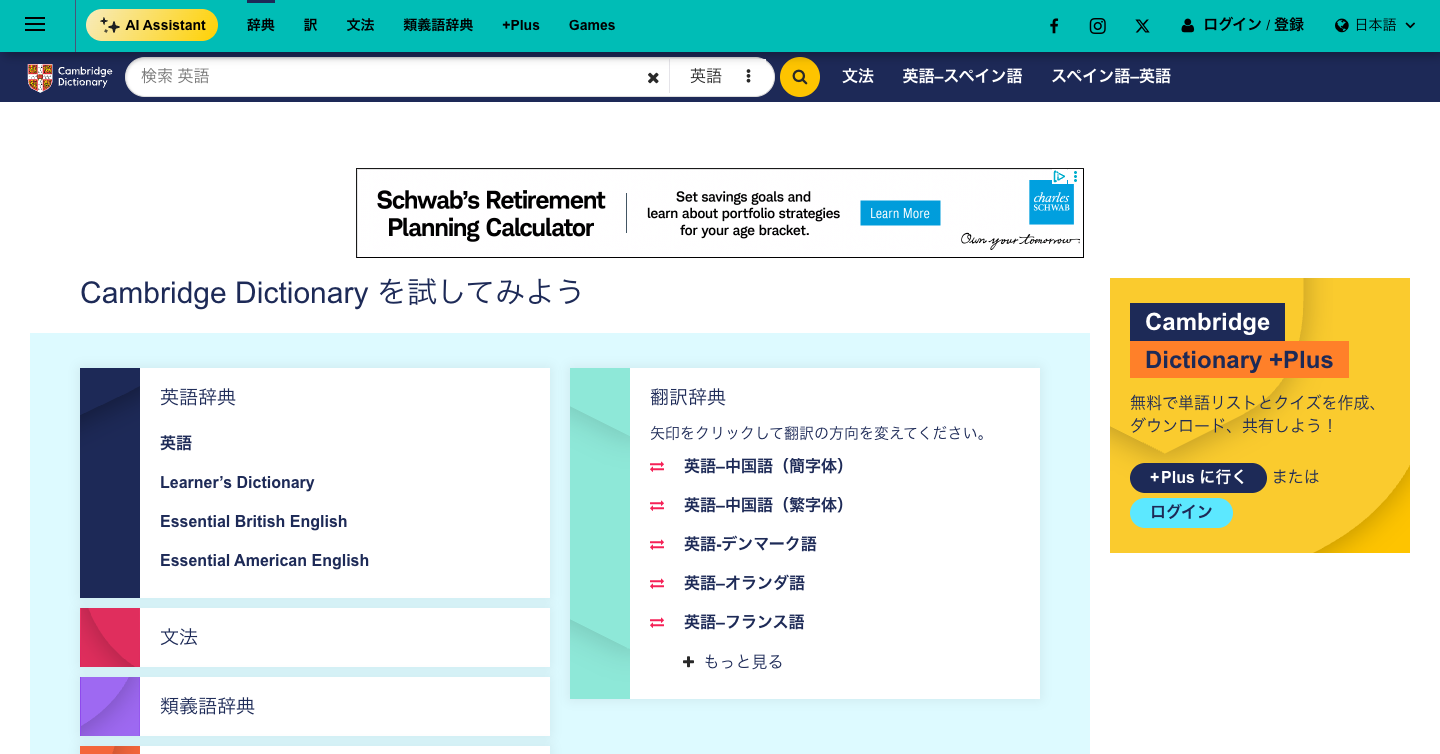Click ログイン / 登録 in the header
This screenshot has width=1440, height=754.
tap(1243, 25)
